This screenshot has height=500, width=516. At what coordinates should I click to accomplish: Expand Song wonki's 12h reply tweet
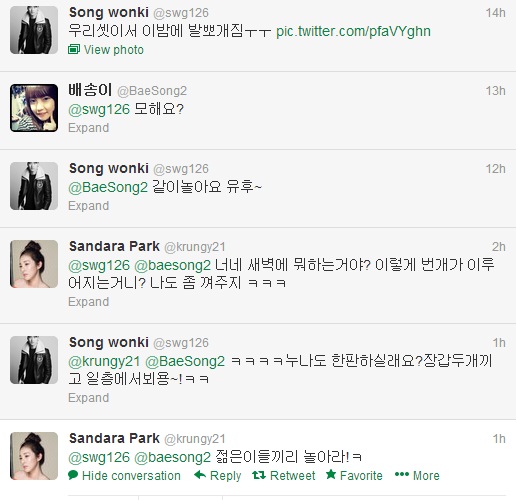click(88, 206)
